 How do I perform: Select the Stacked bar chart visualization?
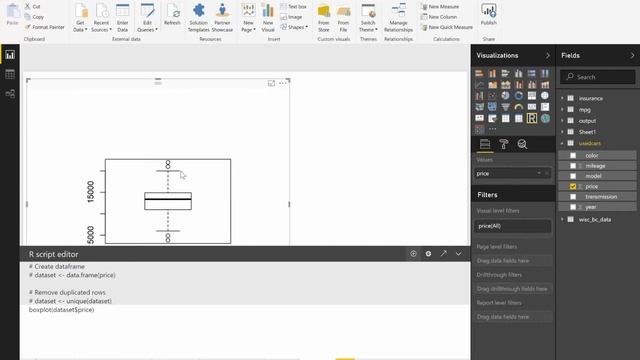[x=479, y=73]
